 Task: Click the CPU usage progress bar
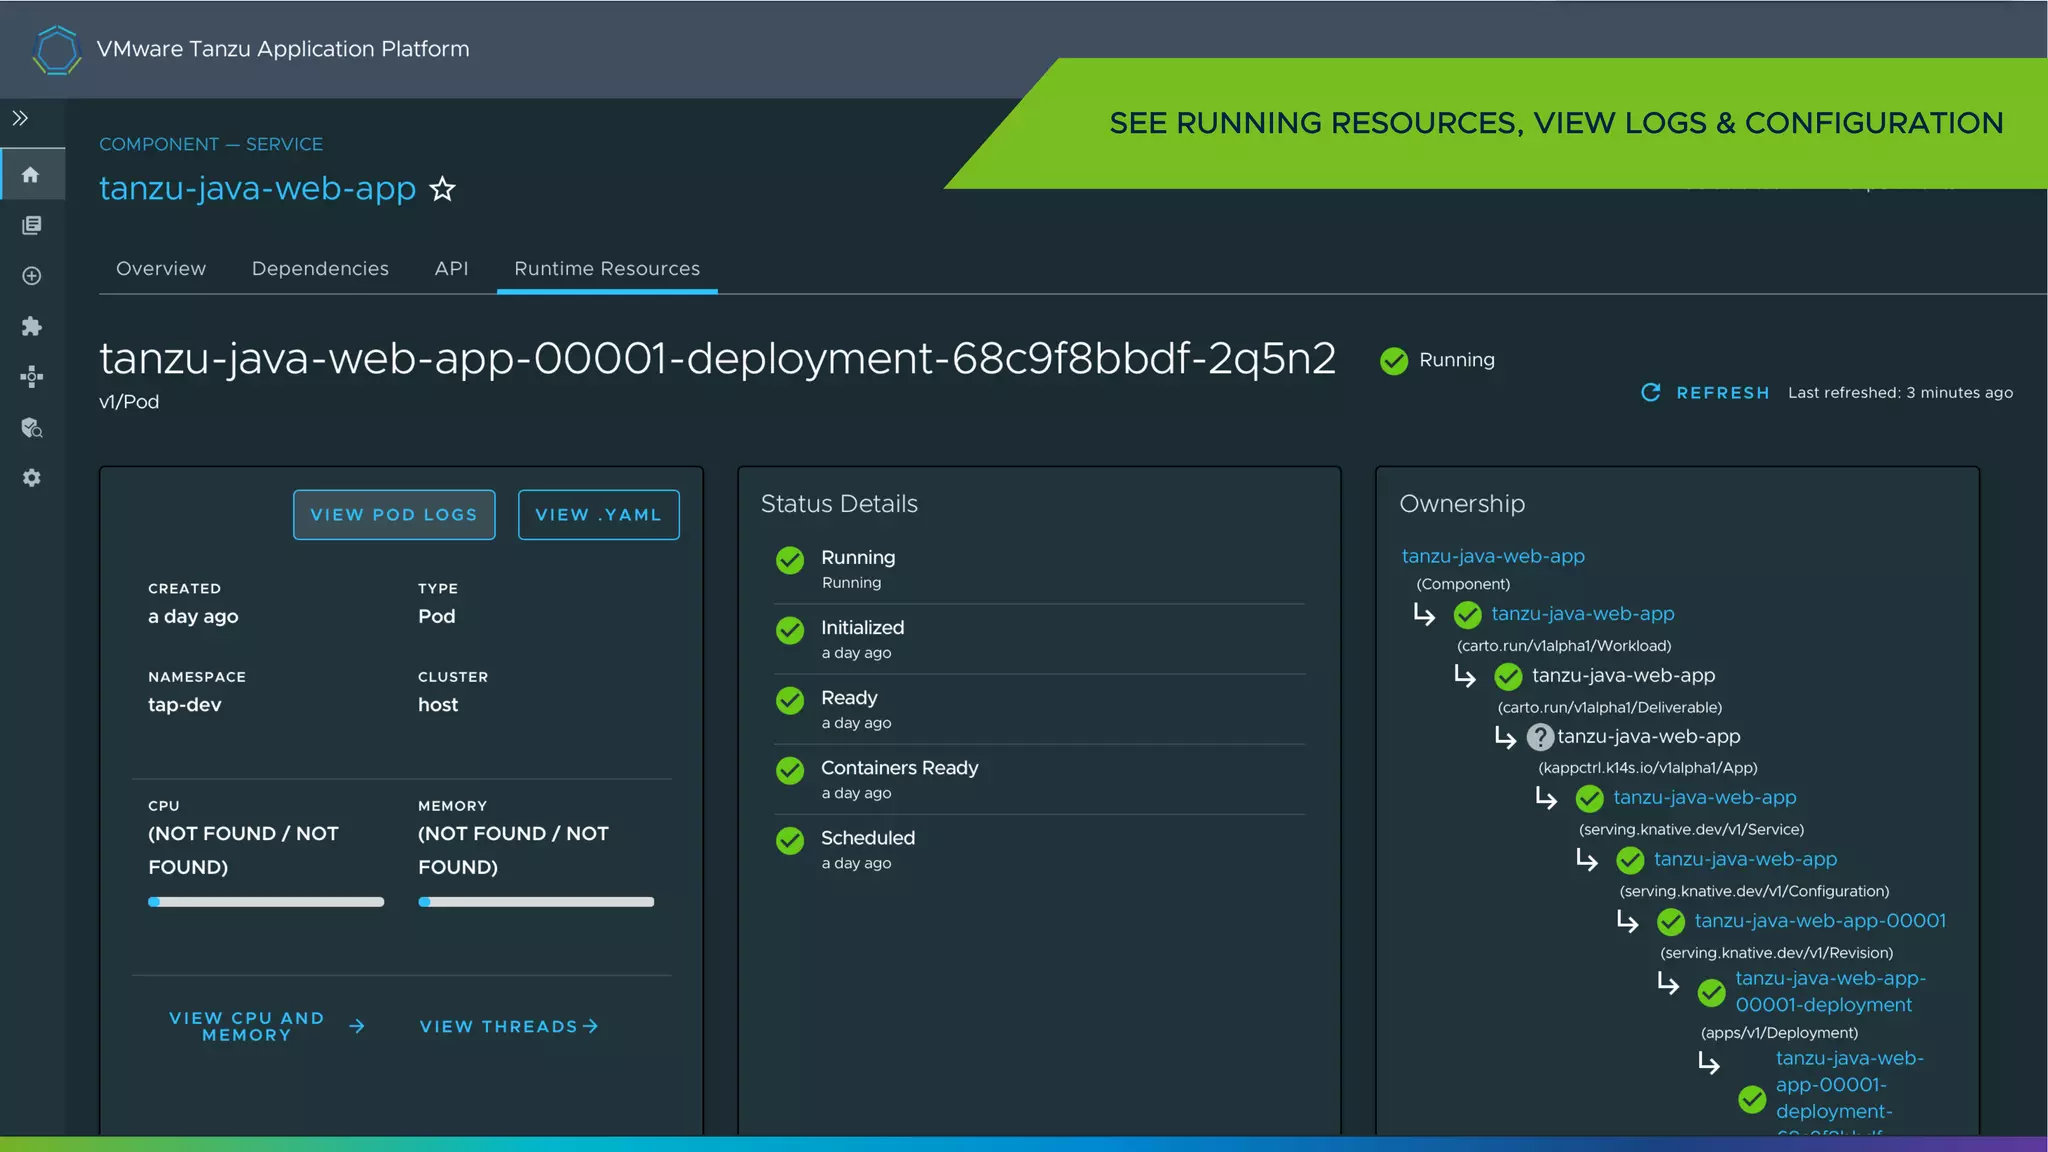[x=266, y=902]
